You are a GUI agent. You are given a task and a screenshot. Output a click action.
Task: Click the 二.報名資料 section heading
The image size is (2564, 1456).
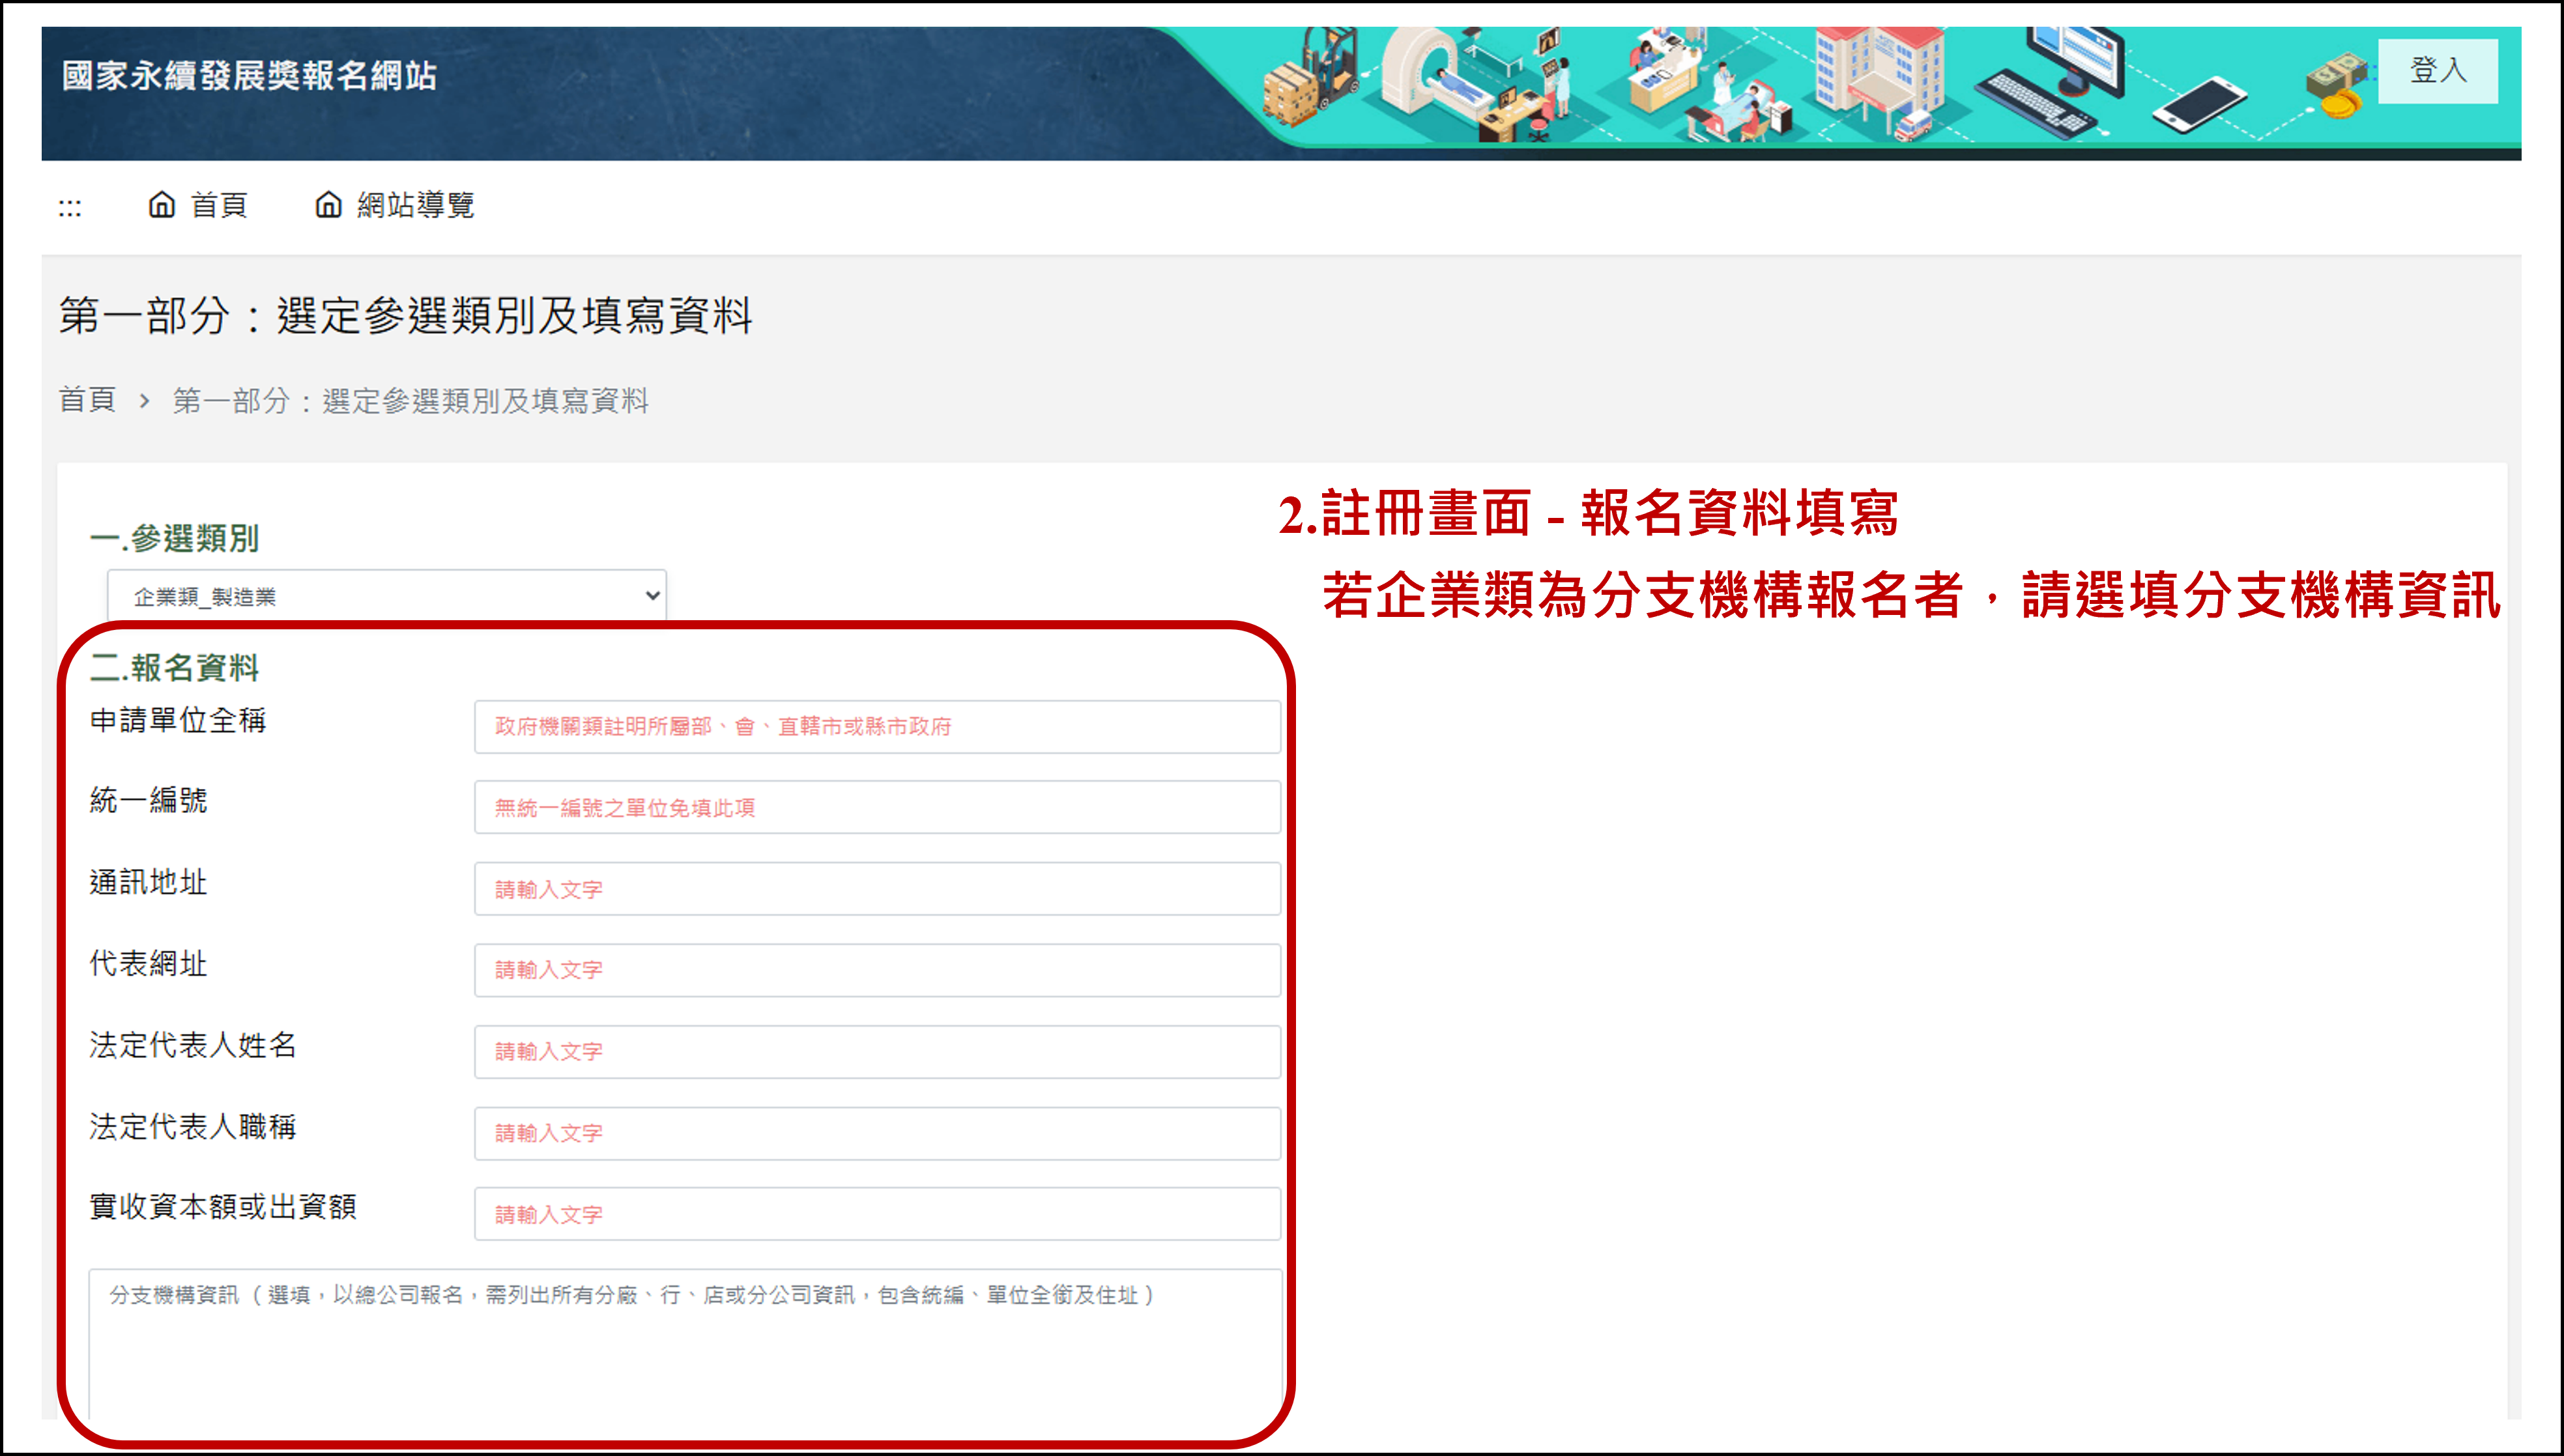pos(174,667)
